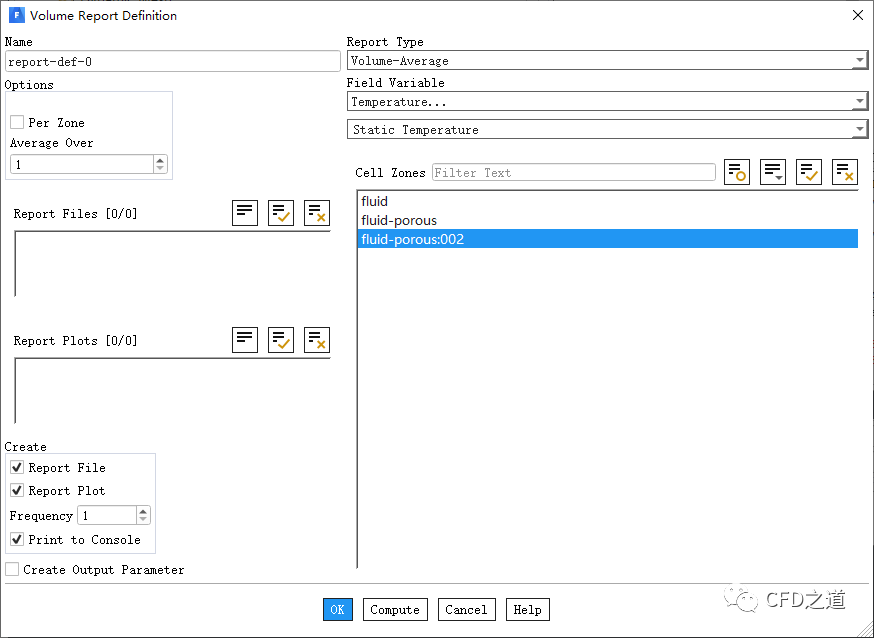Click the Cell Zones filter options icon
The image size is (874, 638).
737,172
